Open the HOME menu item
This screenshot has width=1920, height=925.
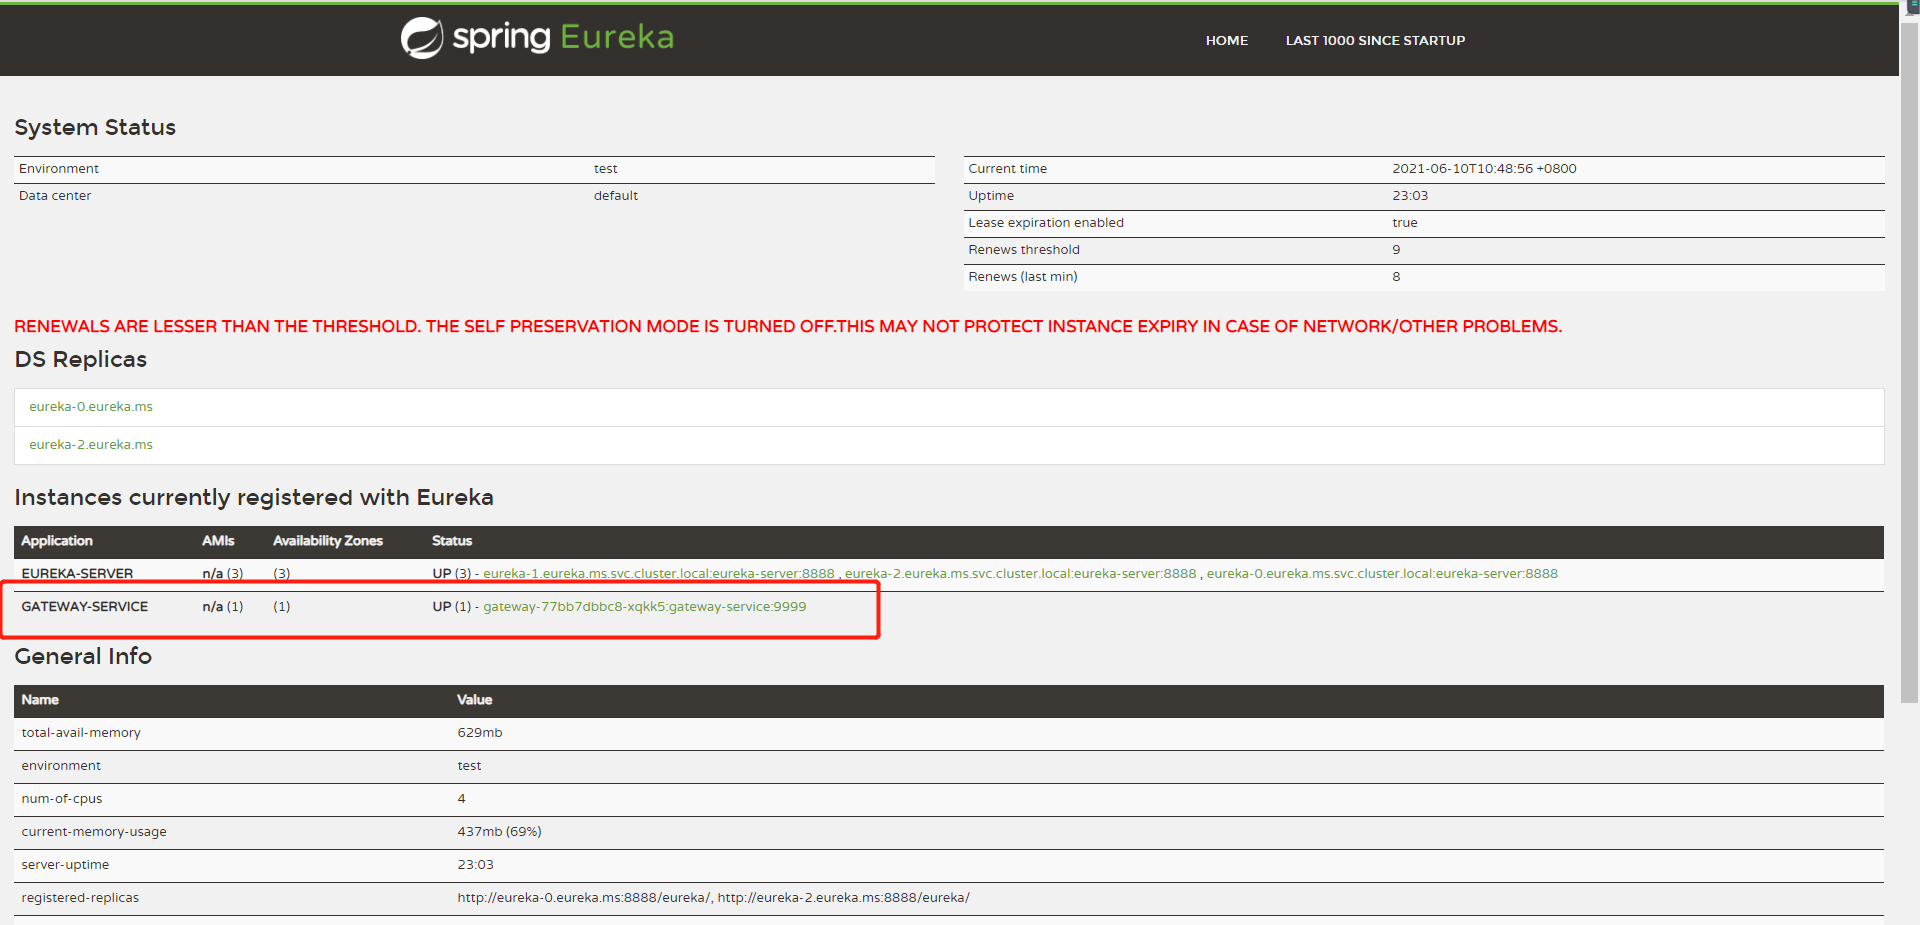pos(1226,41)
